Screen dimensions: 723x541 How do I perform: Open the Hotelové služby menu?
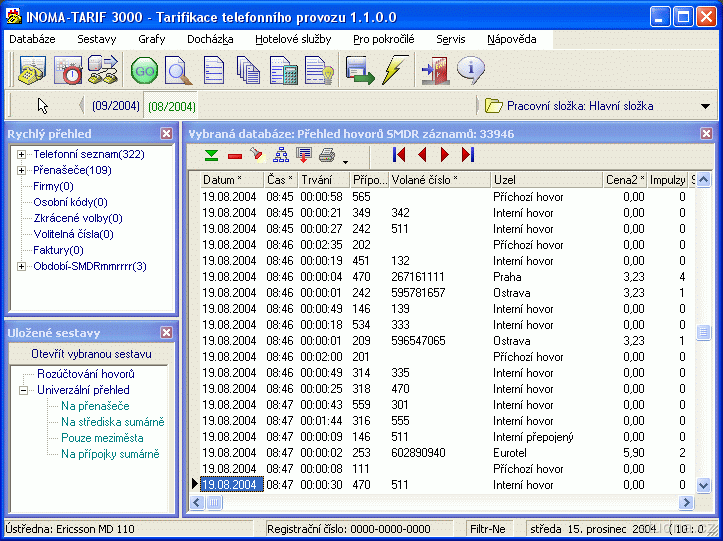point(292,39)
